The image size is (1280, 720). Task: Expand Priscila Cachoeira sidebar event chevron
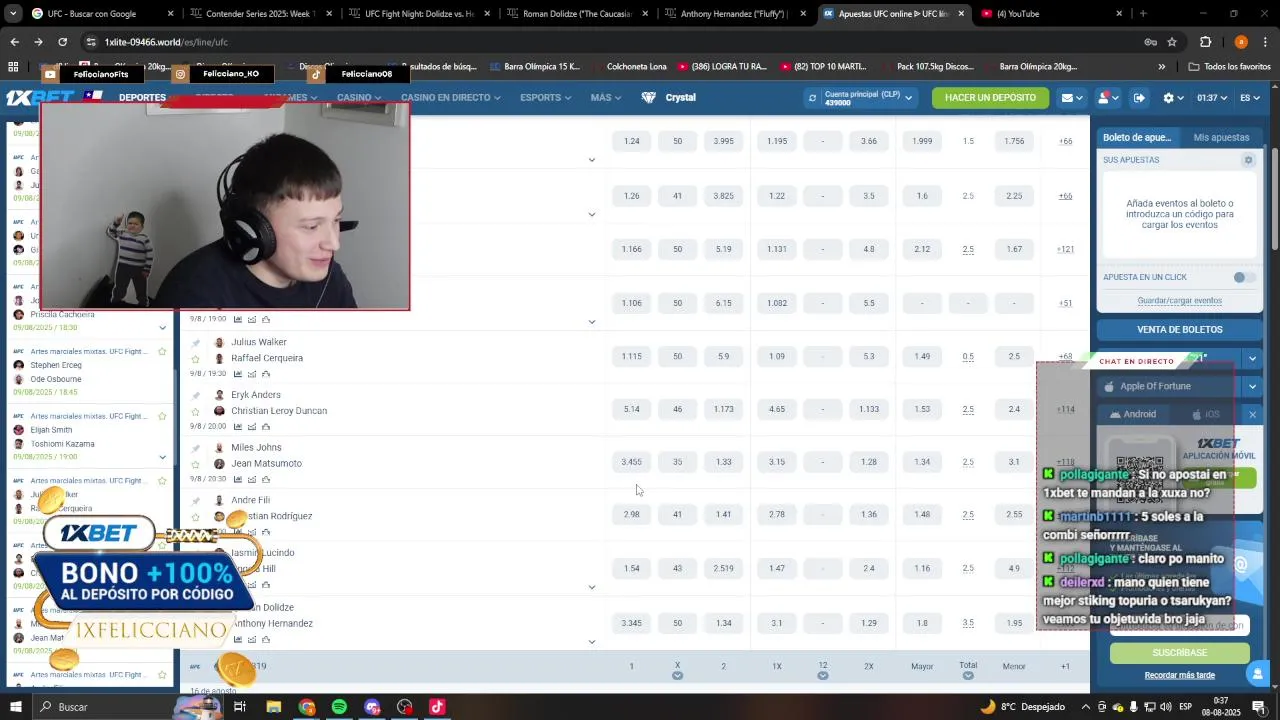(162, 327)
